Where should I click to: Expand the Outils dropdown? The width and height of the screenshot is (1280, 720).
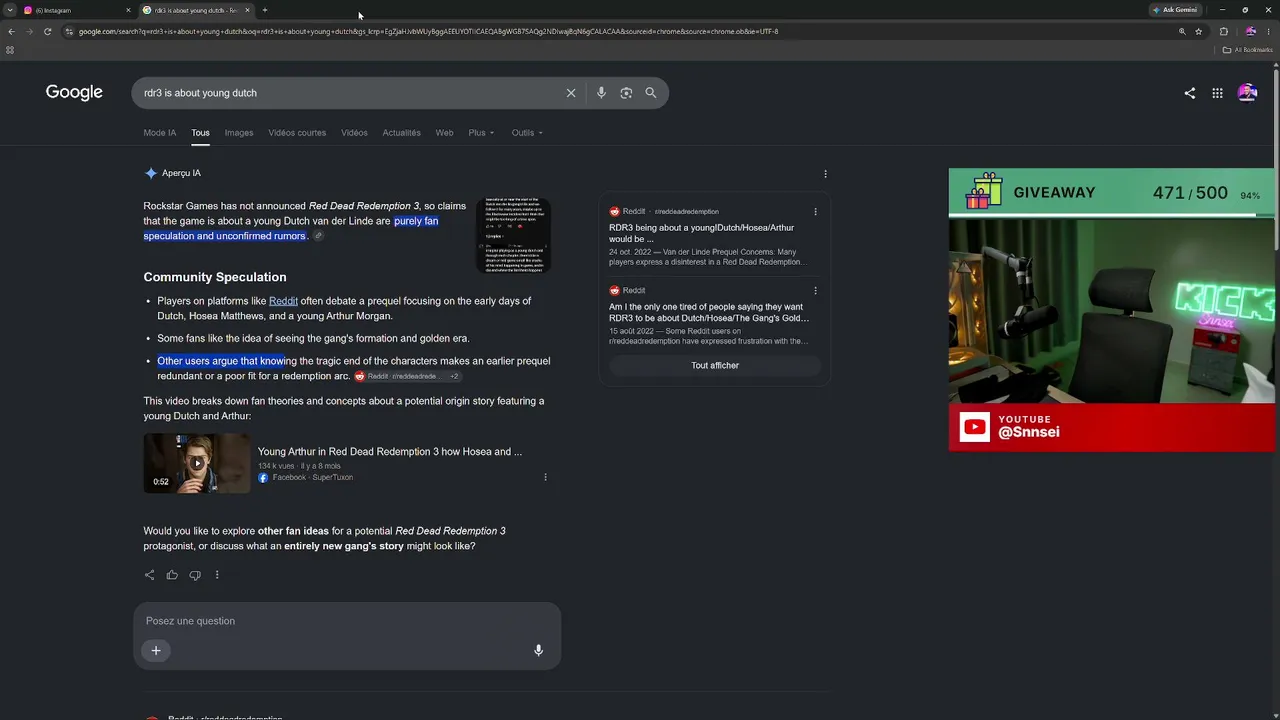pyautogui.click(x=527, y=133)
